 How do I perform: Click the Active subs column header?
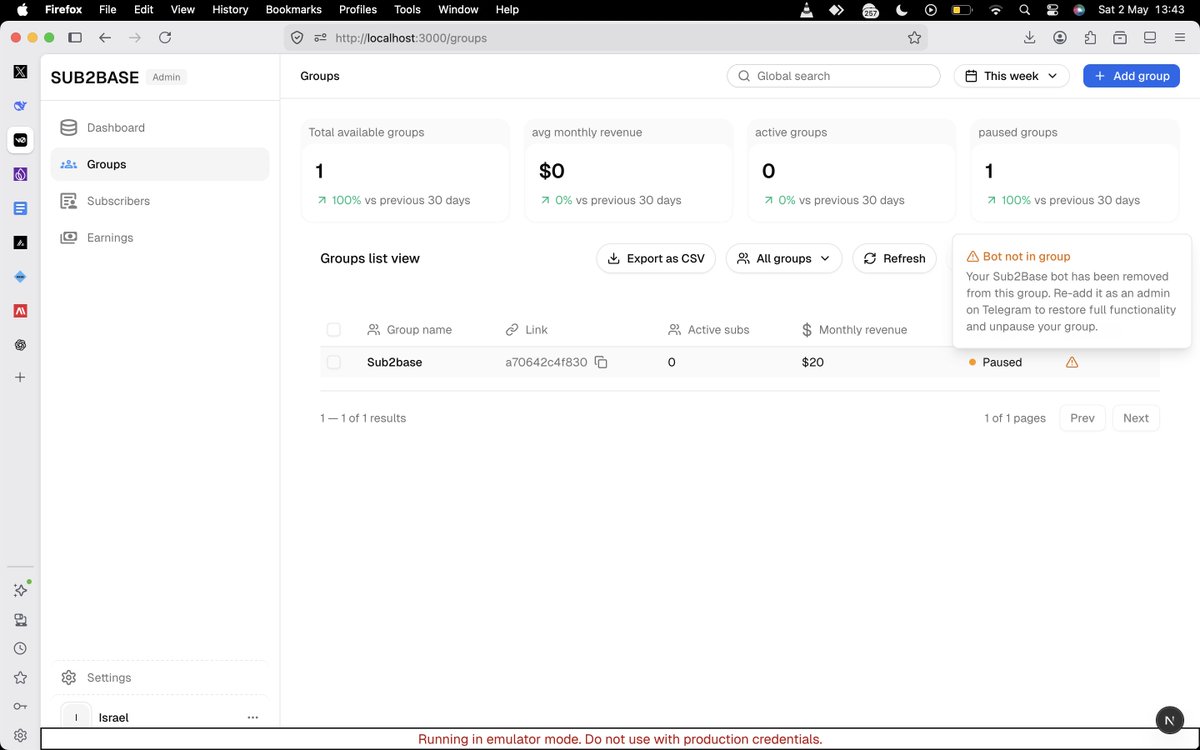point(708,329)
